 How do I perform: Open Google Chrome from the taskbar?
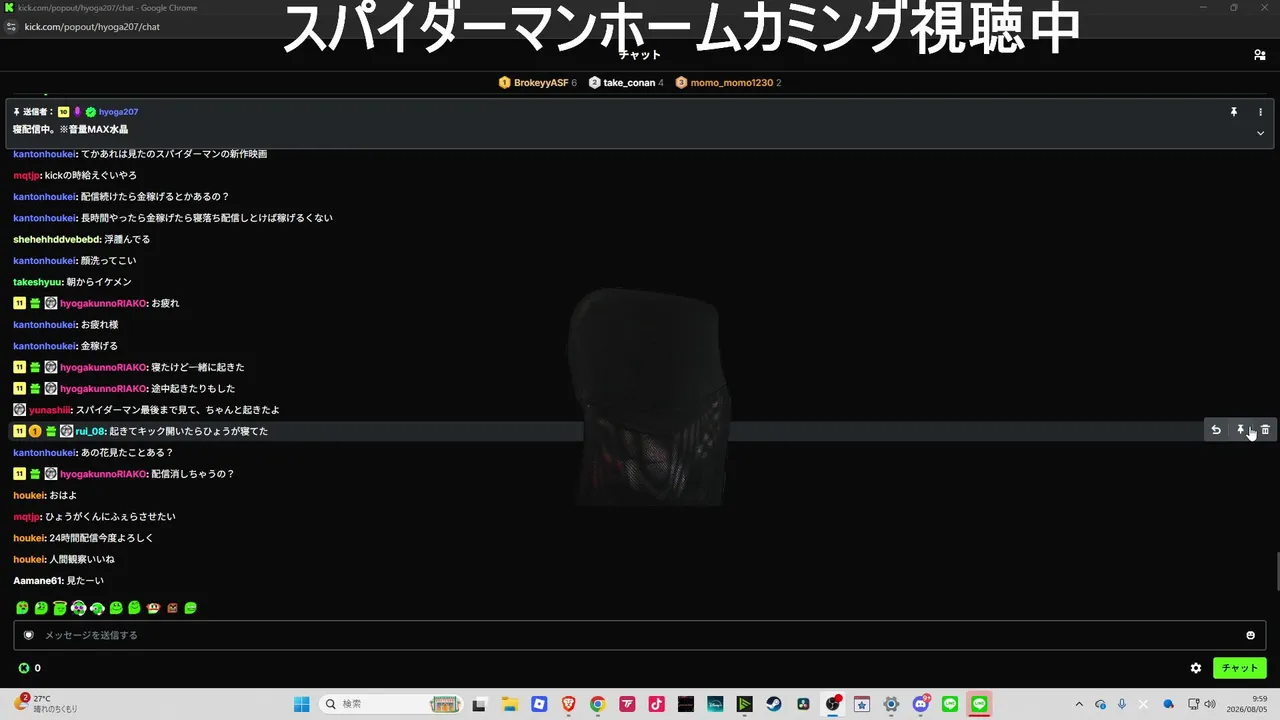point(597,704)
